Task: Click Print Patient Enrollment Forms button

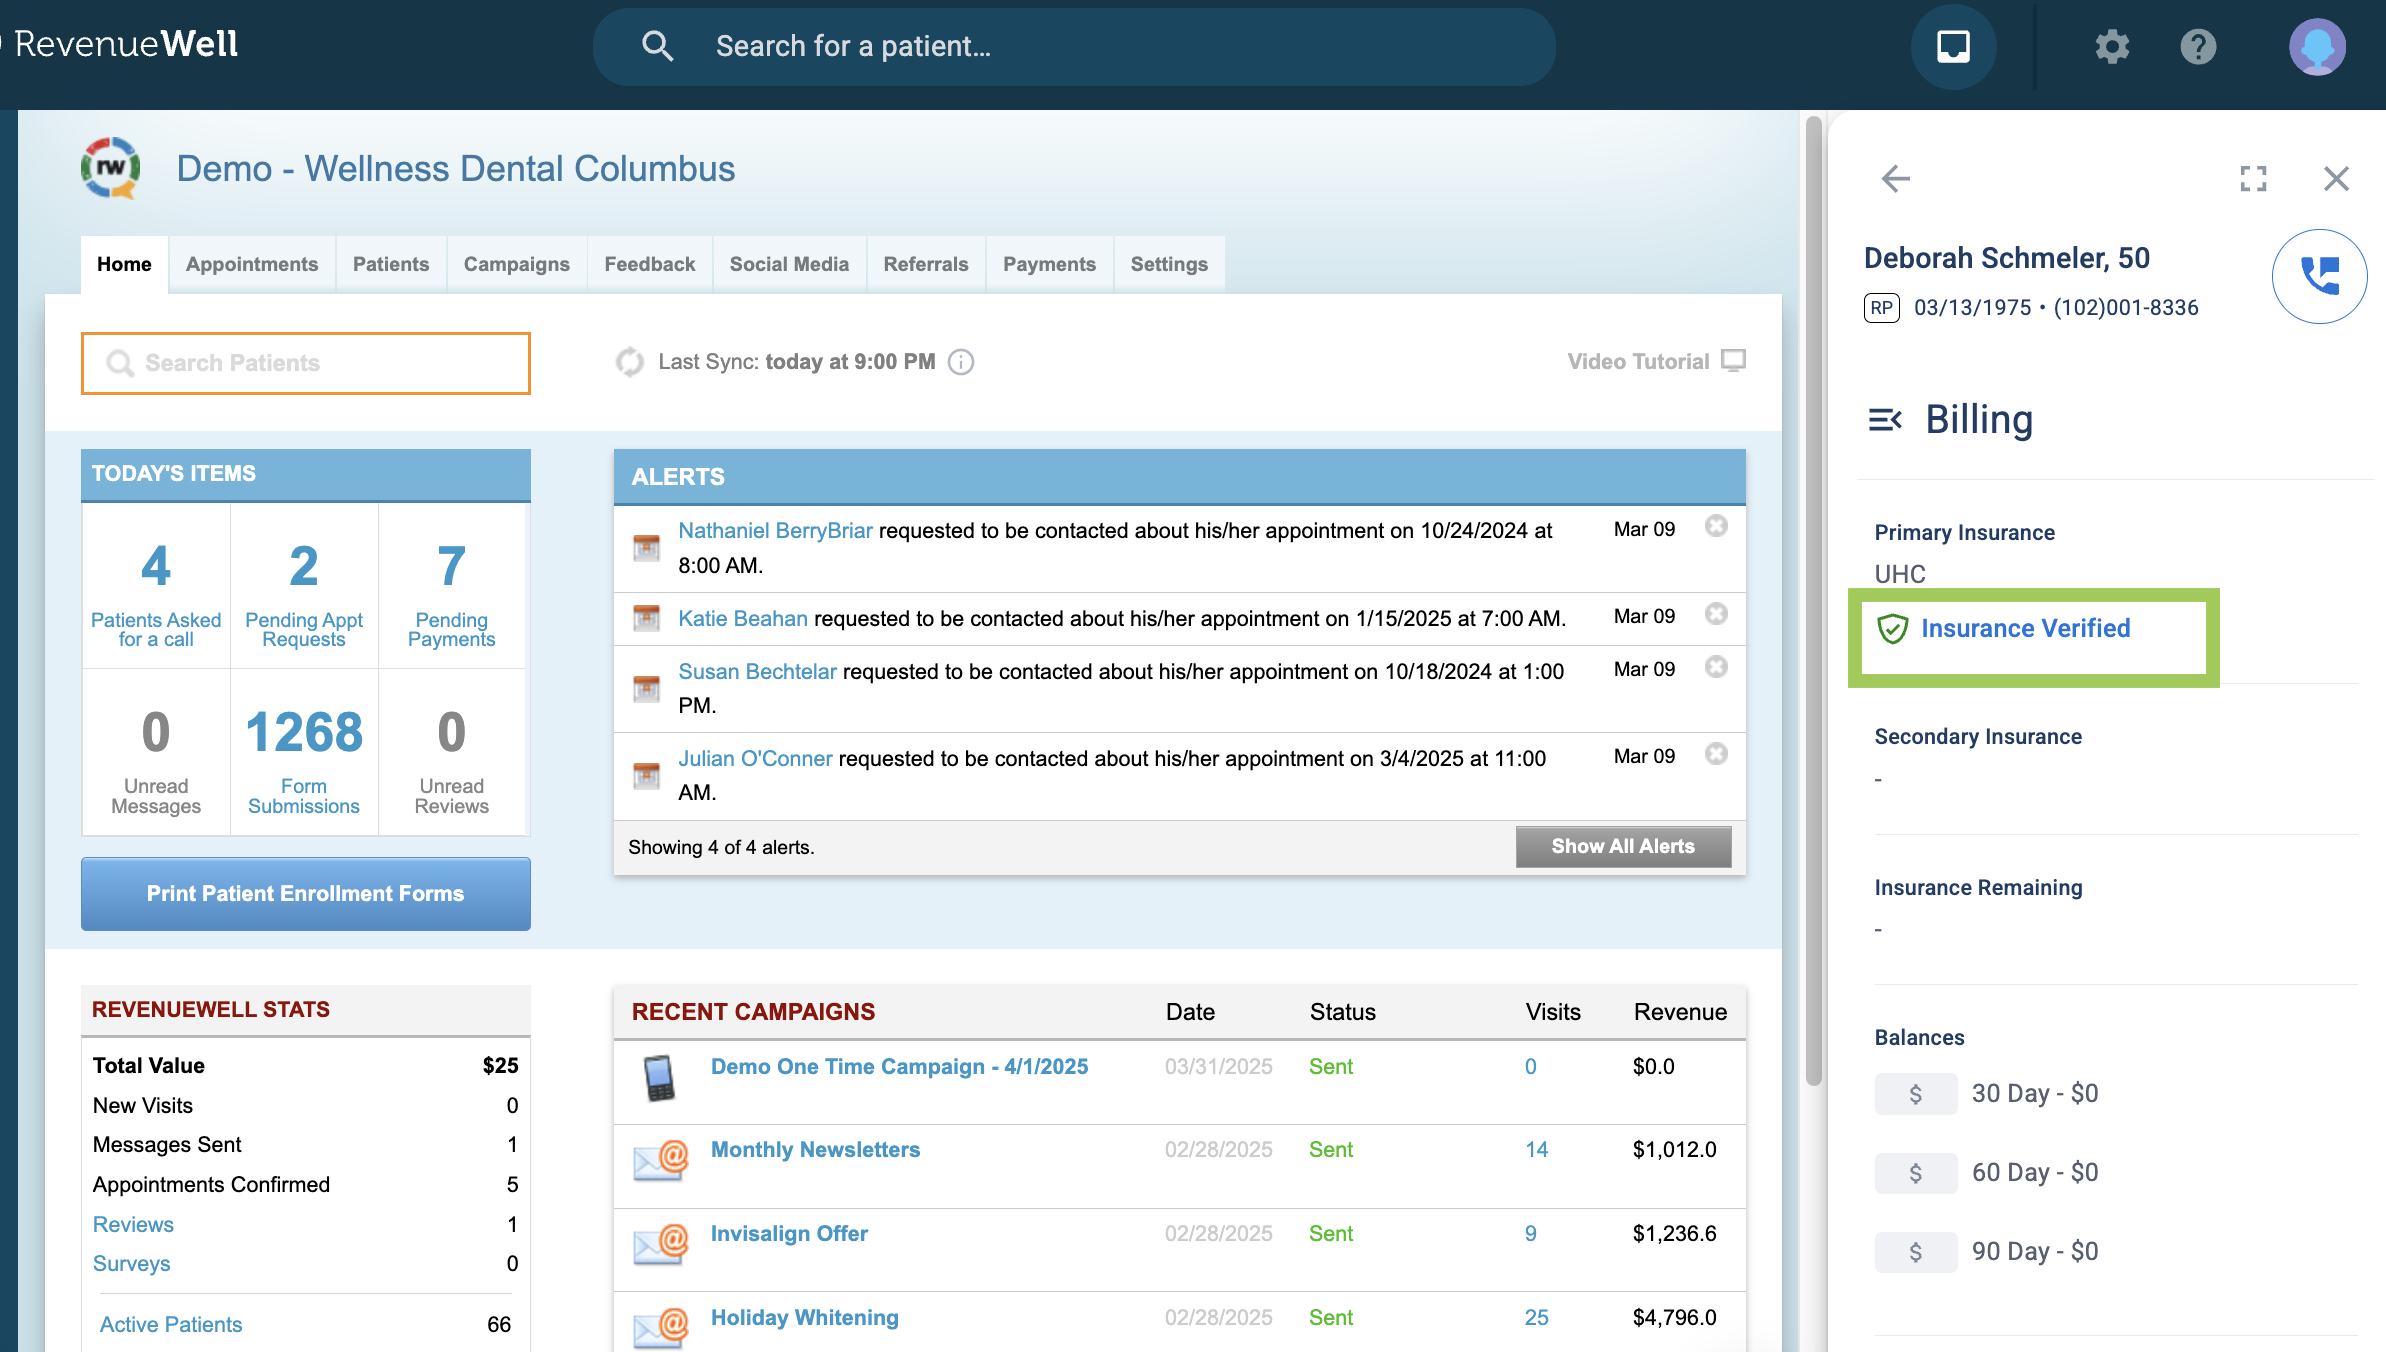Action: click(306, 894)
